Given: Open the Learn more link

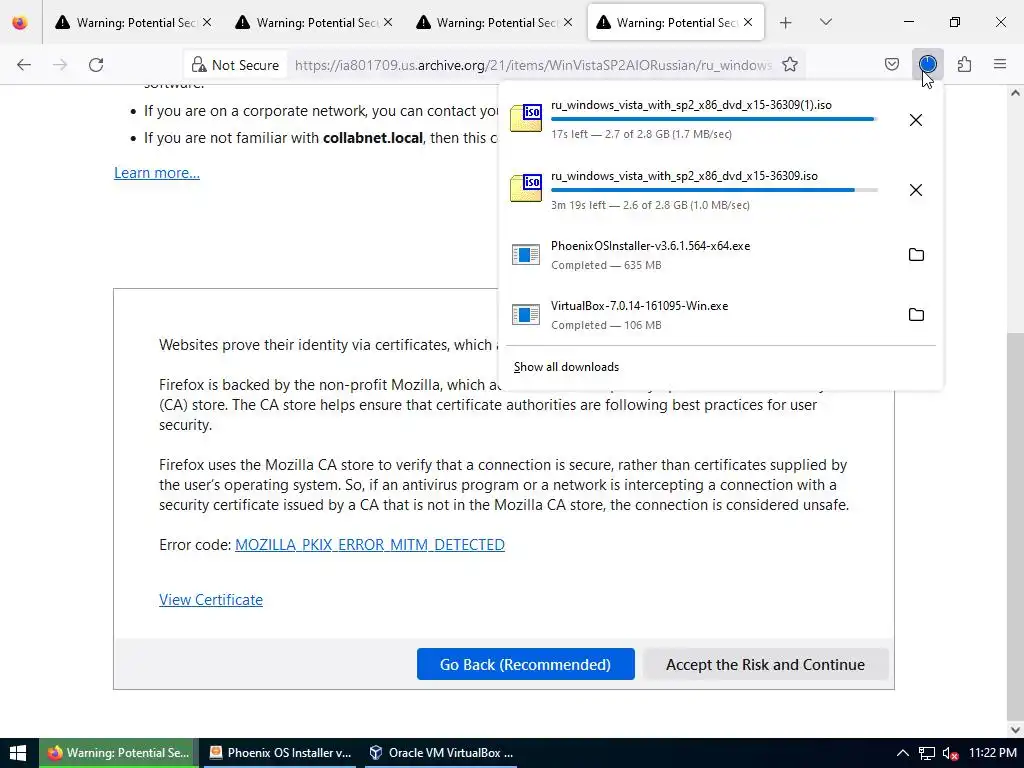Looking at the screenshot, I should tap(157, 173).
